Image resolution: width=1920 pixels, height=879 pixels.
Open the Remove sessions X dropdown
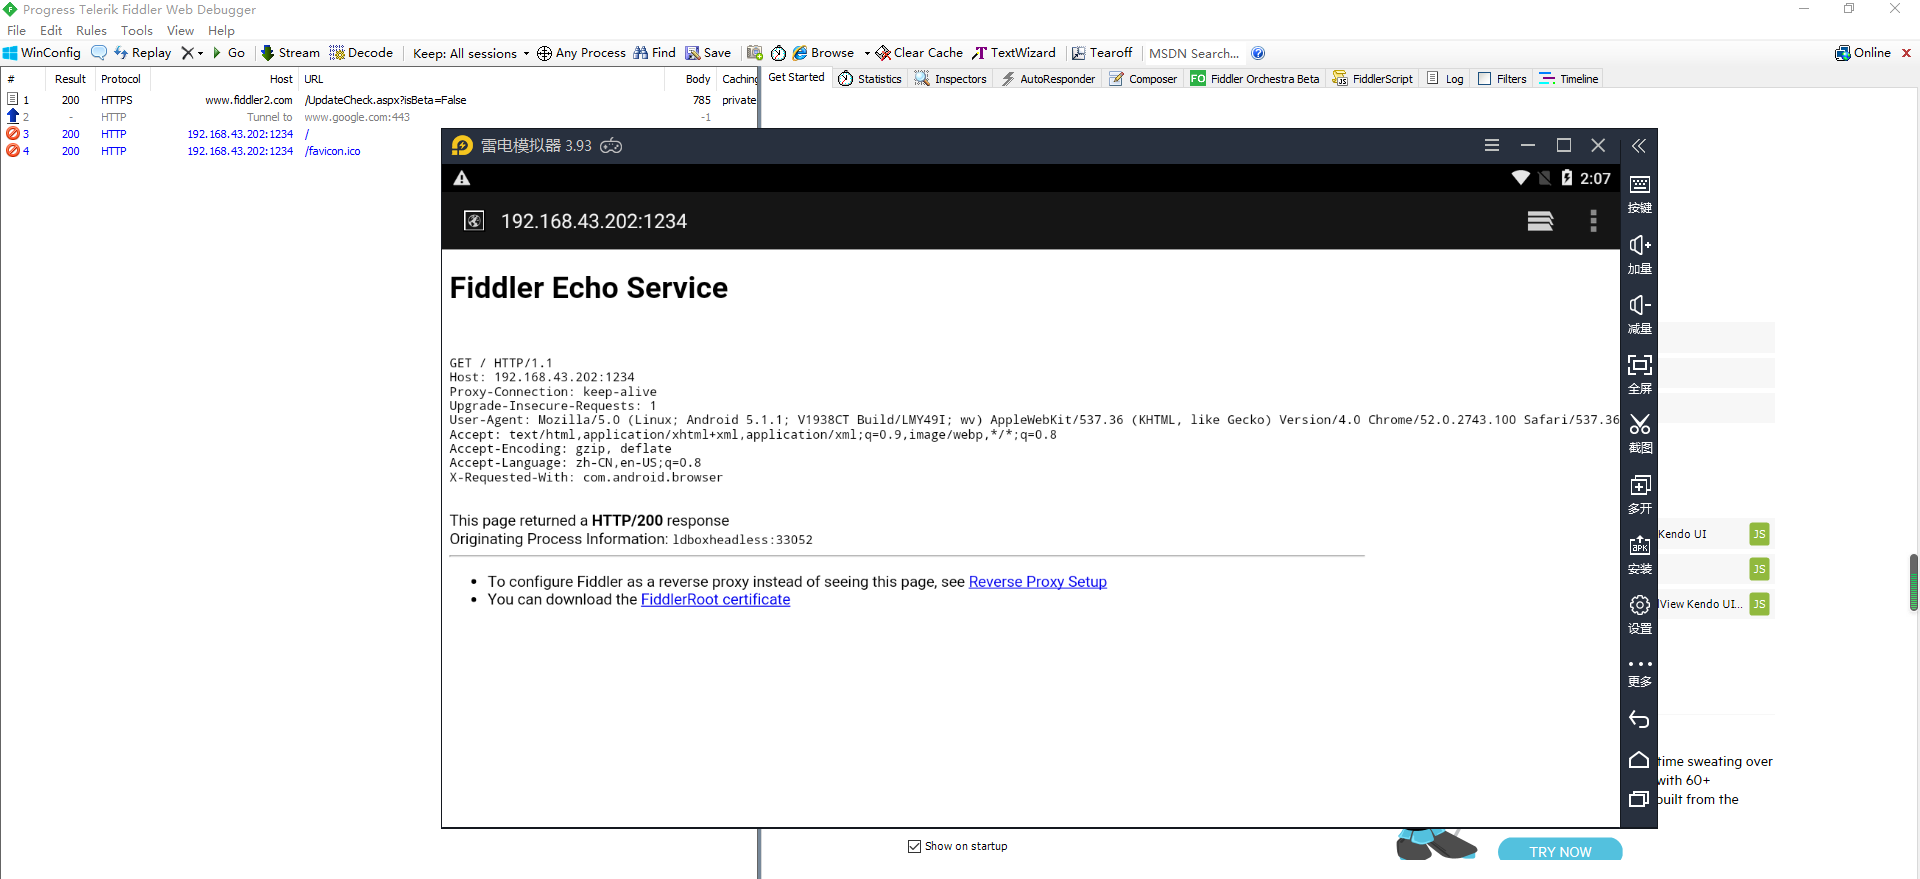point(192,53)
